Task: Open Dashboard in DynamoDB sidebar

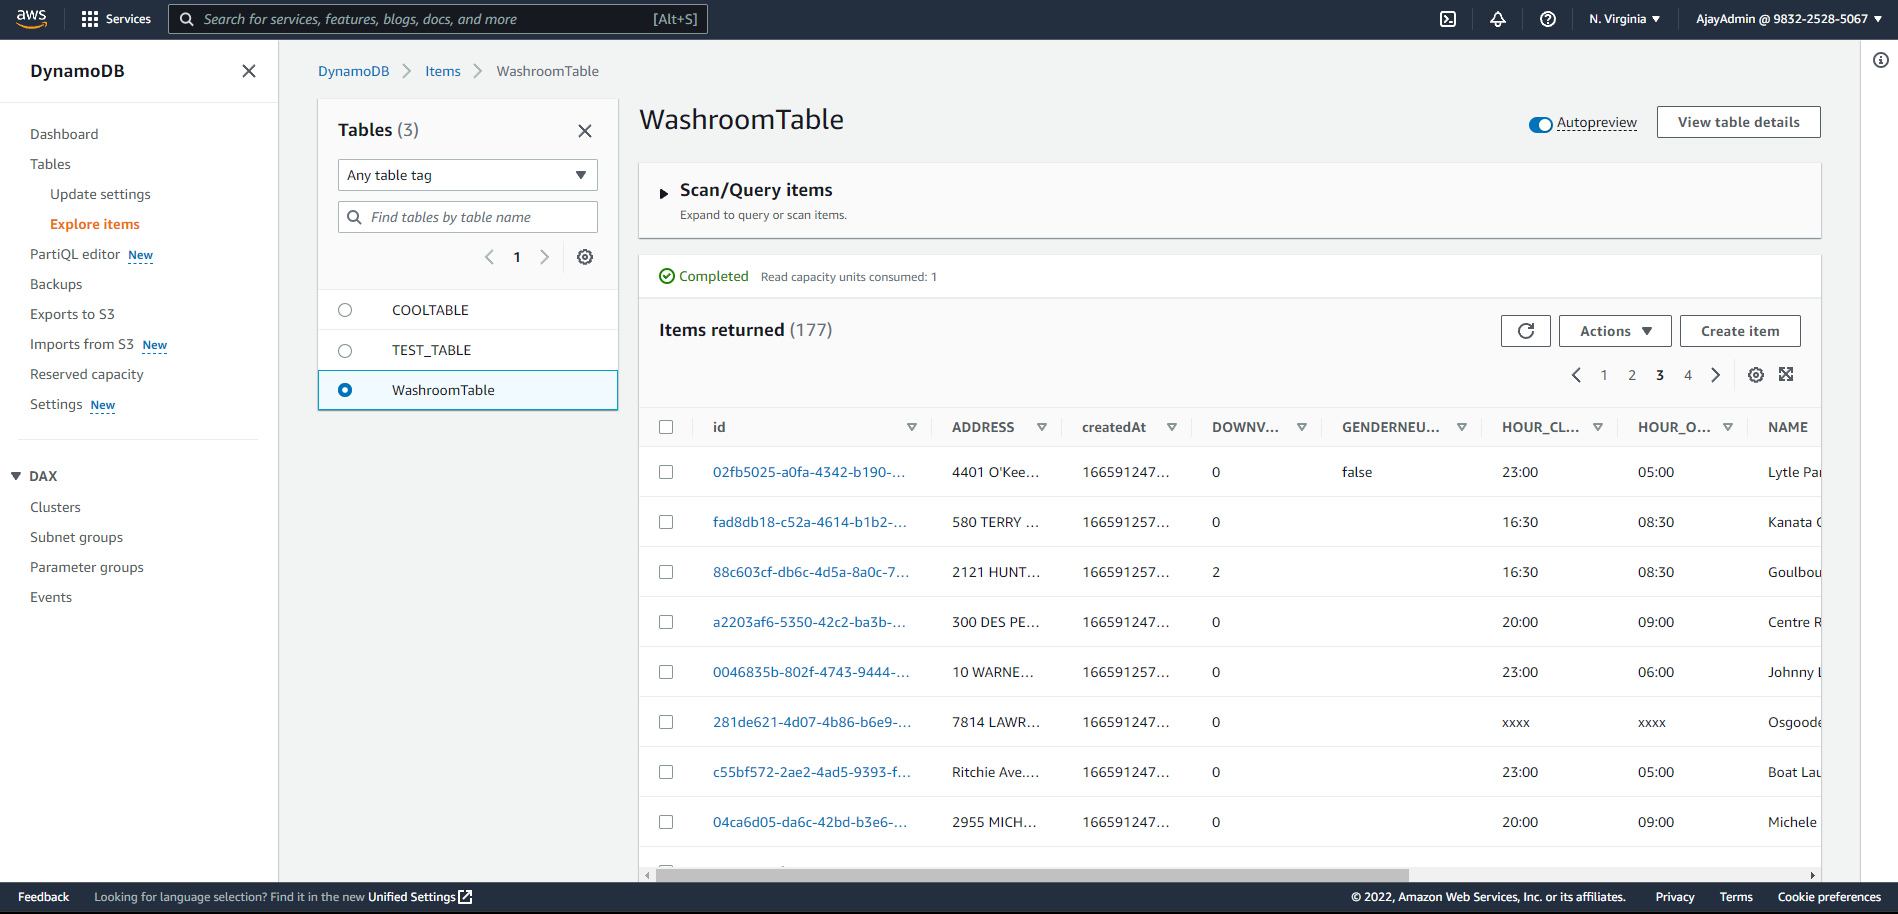Action: click(x=64, y=134)
